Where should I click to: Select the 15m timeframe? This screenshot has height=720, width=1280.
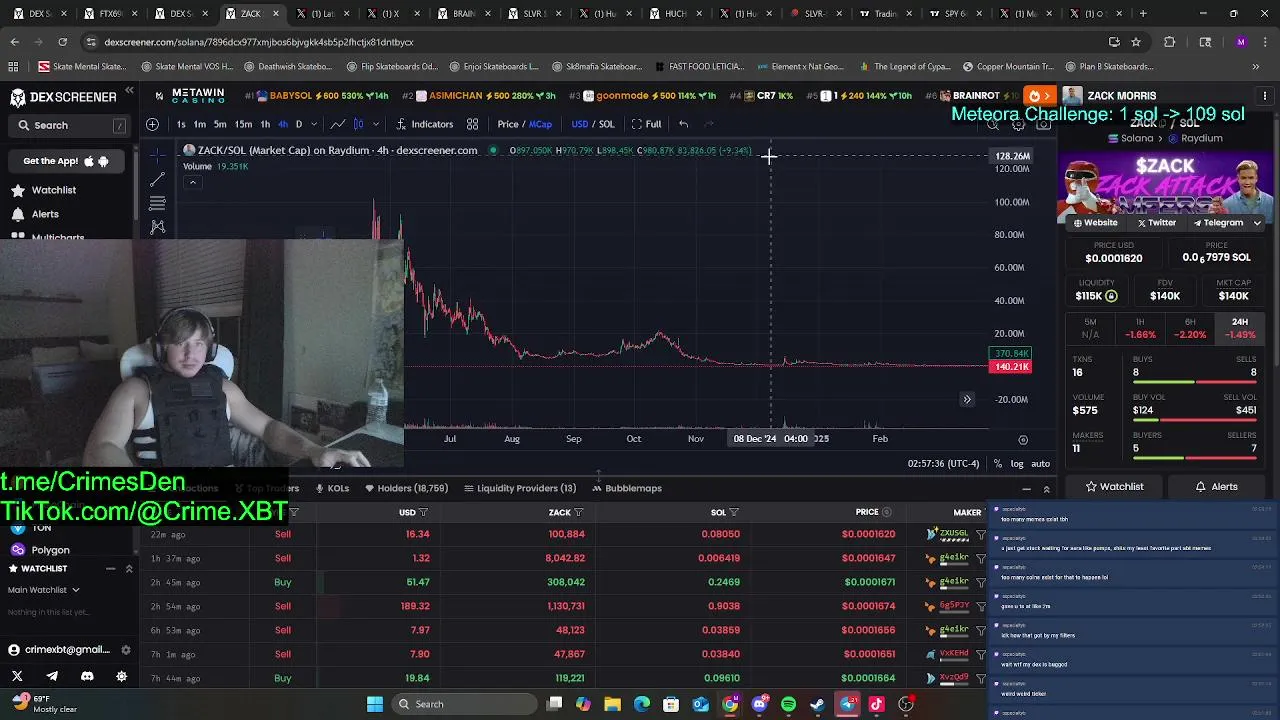point(243,124)
